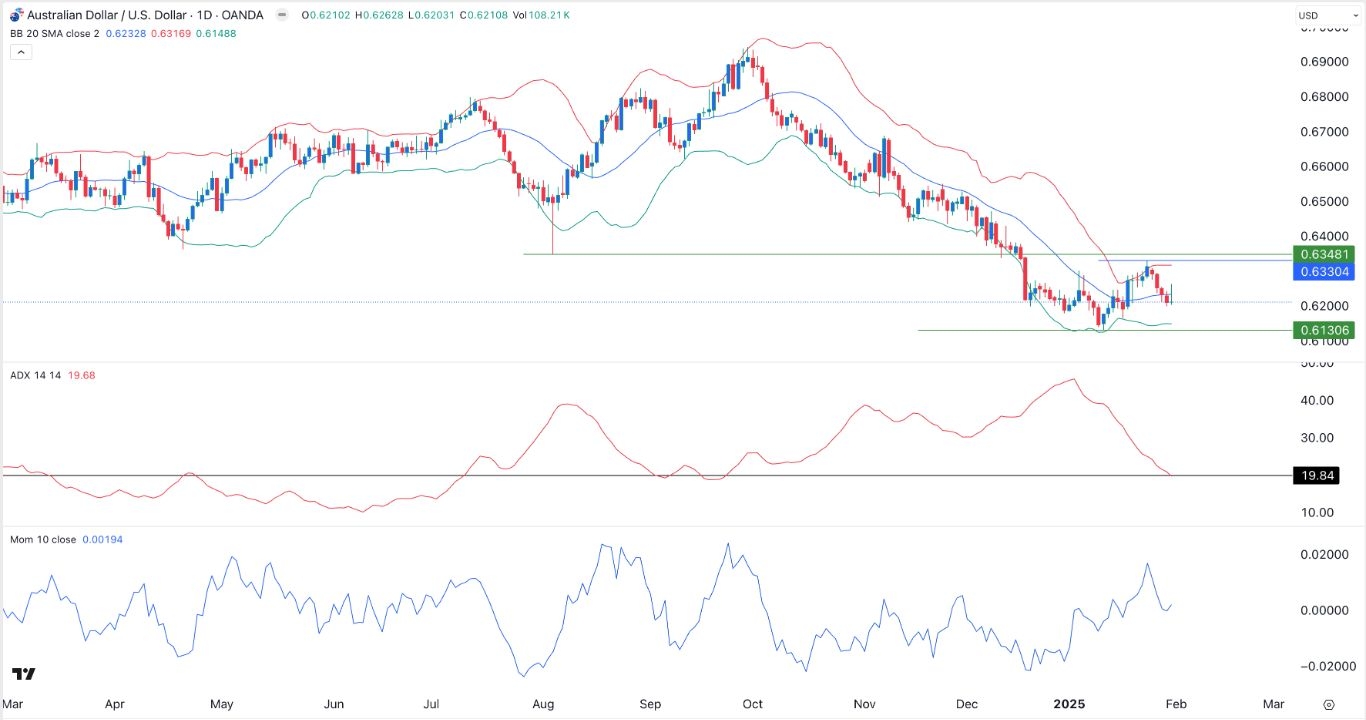This screenshot has width=1366, height=720.
Task: Click the Oct label on time axis
Action: [x=753, y=704]
